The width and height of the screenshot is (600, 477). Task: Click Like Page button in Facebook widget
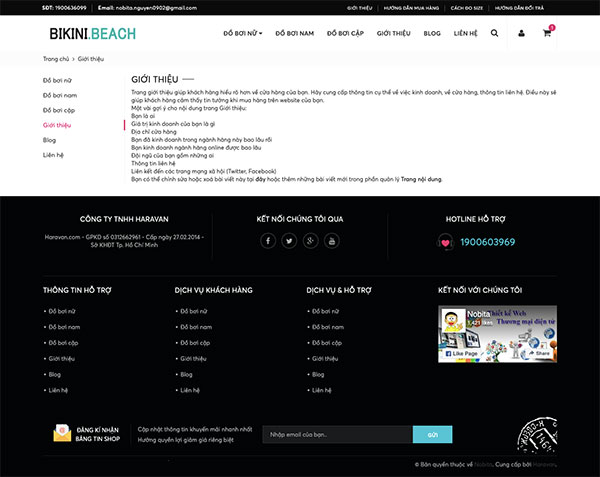(462, 353)
